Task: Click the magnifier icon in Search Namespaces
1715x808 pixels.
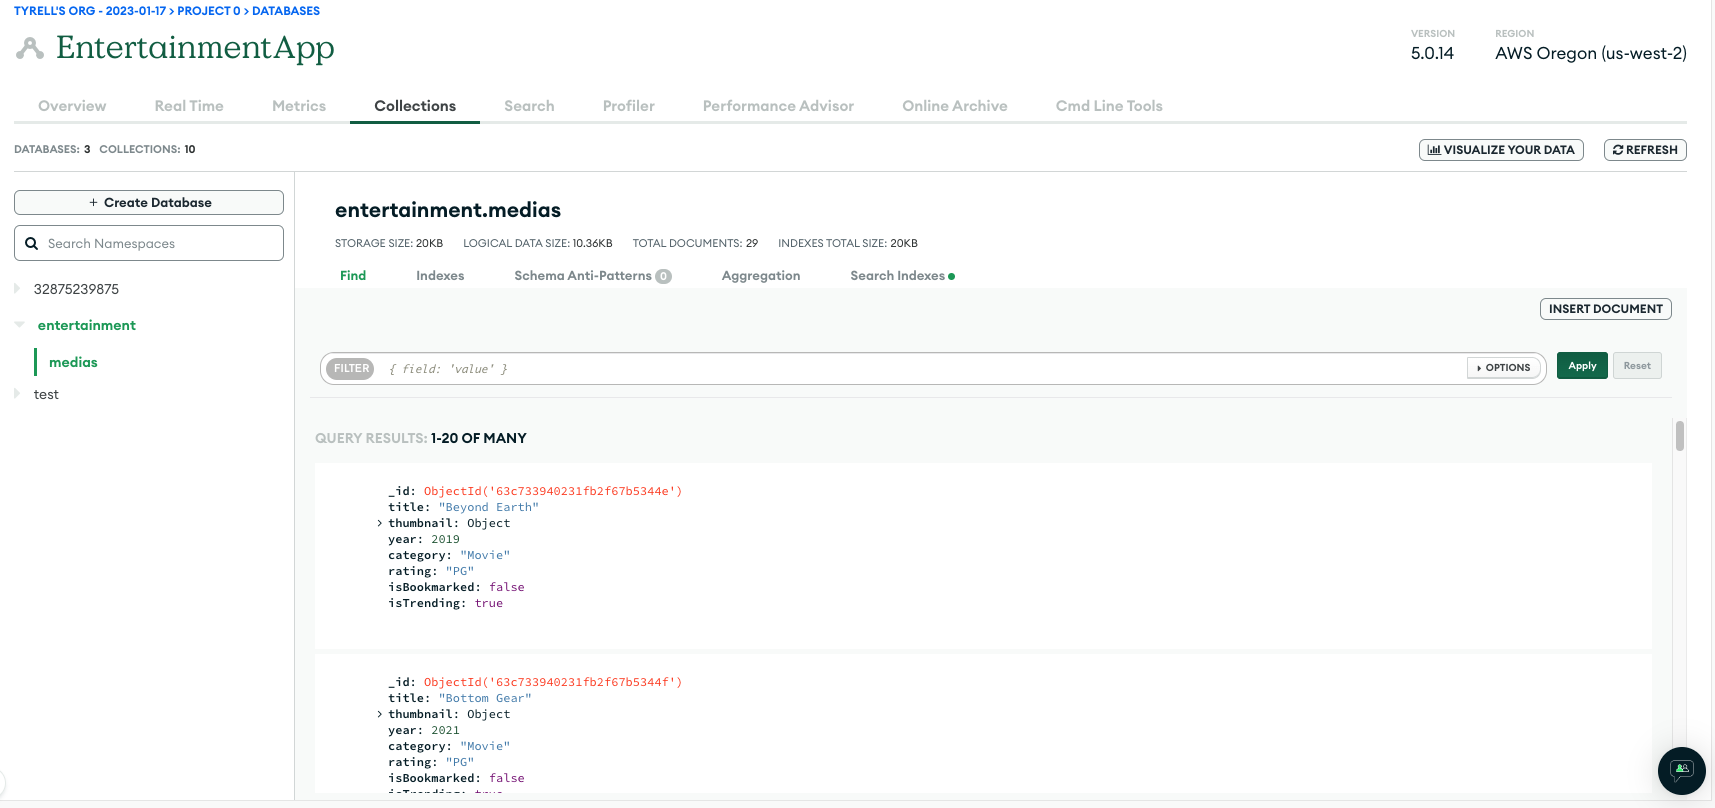Action: coord(32,243)
